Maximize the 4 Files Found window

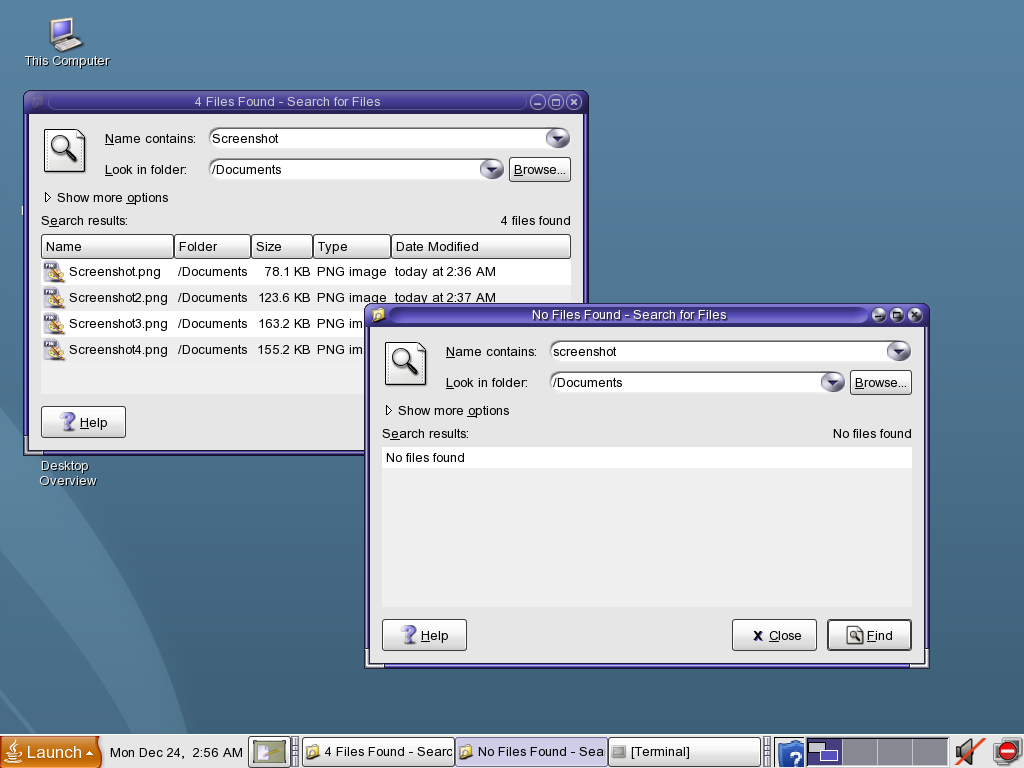click(556, 102)
